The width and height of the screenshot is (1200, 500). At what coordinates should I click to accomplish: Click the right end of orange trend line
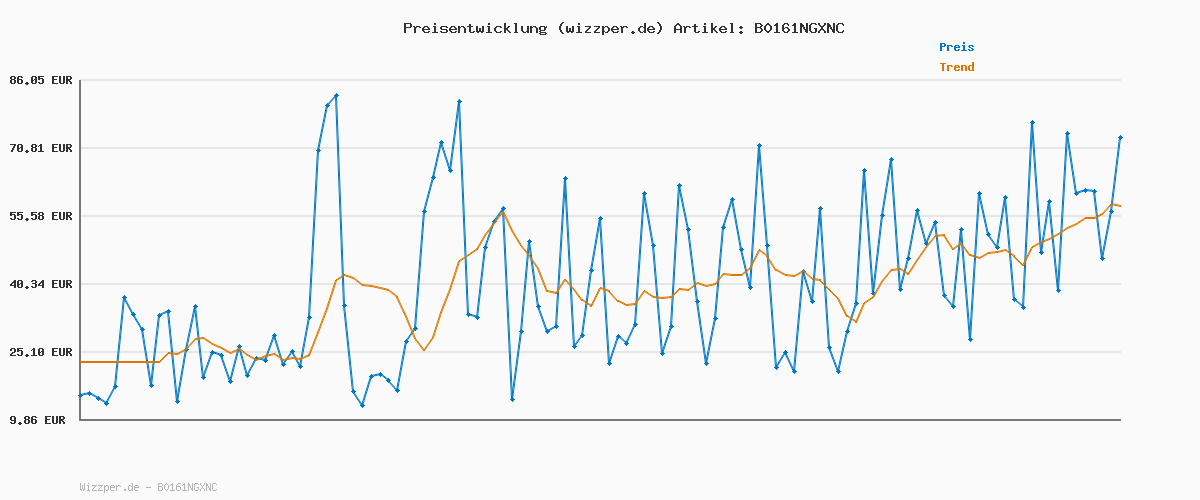[1120, 206]
